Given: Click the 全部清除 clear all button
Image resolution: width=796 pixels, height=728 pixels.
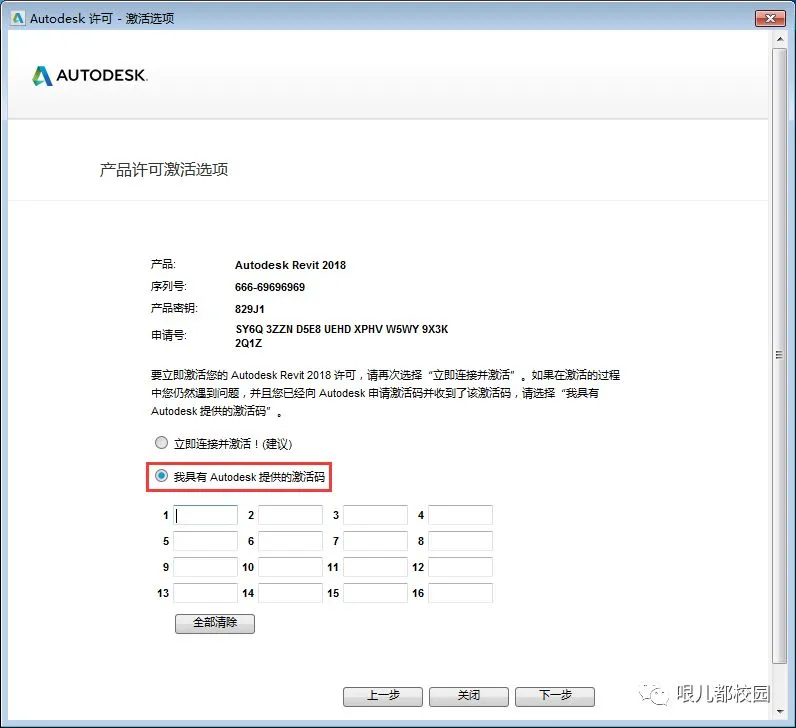Looking at the screenshot, I should [x=215, y=623].
